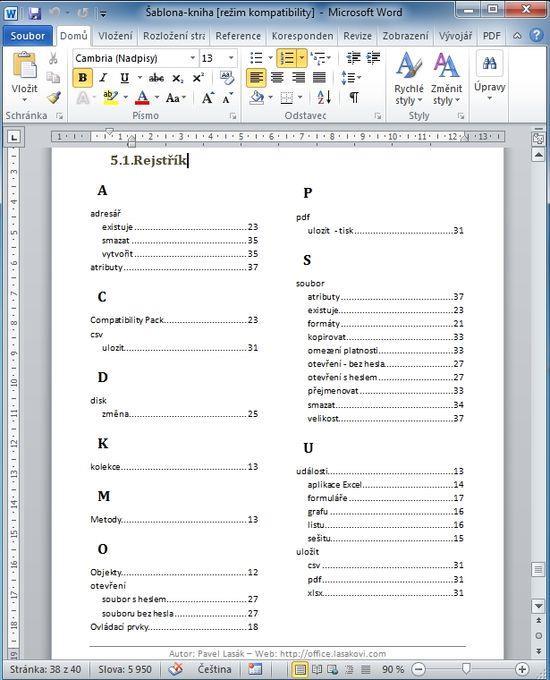This screenshot has width=550, height=680.
Task: Open the Písmo font dialog launcher
Action: [233, 116]
